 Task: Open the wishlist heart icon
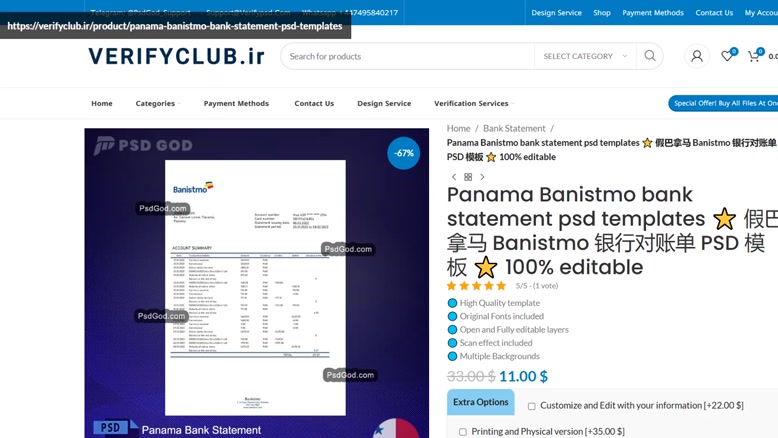[727, 56]
